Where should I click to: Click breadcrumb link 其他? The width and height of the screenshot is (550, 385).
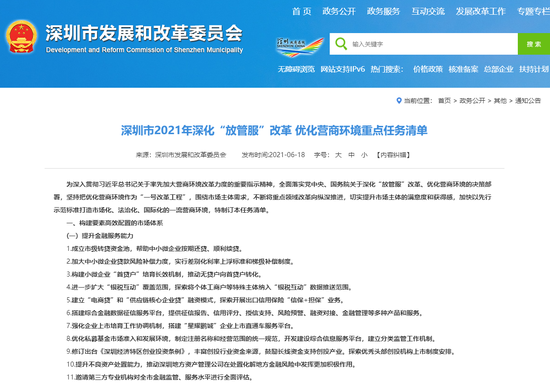[500, 101]
